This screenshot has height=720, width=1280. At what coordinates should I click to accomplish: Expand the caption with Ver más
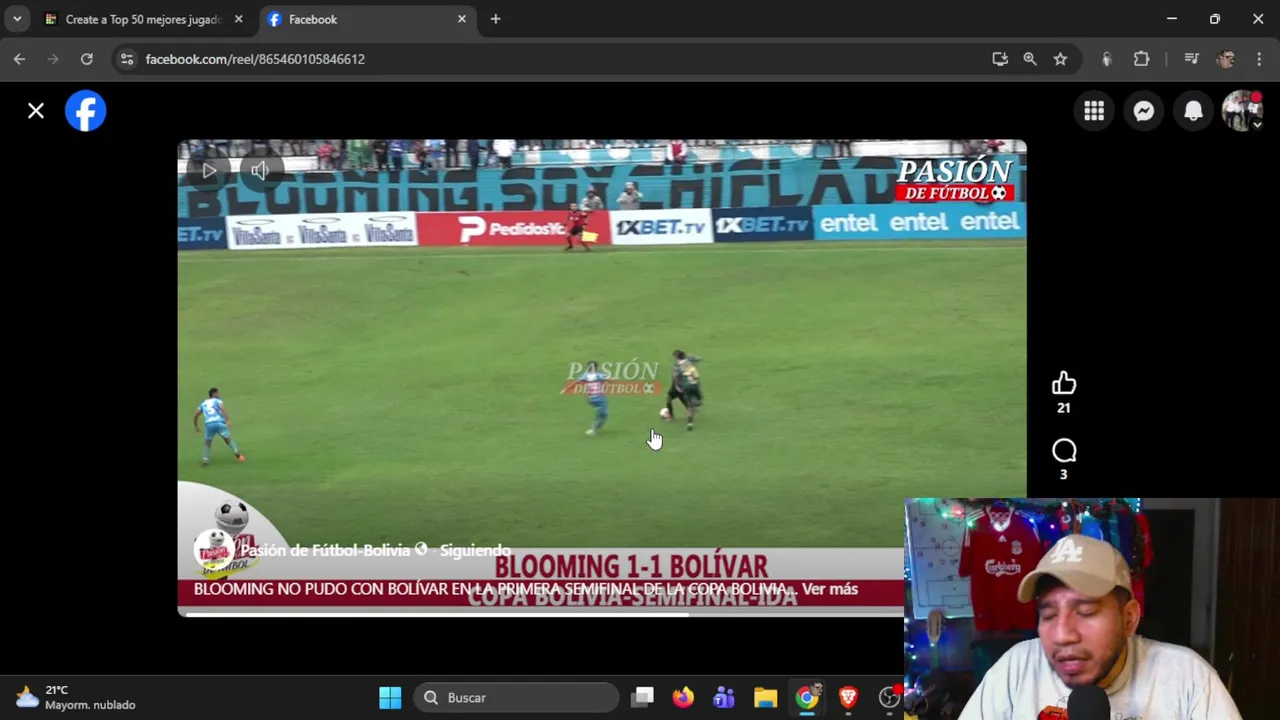pos(829,589)
